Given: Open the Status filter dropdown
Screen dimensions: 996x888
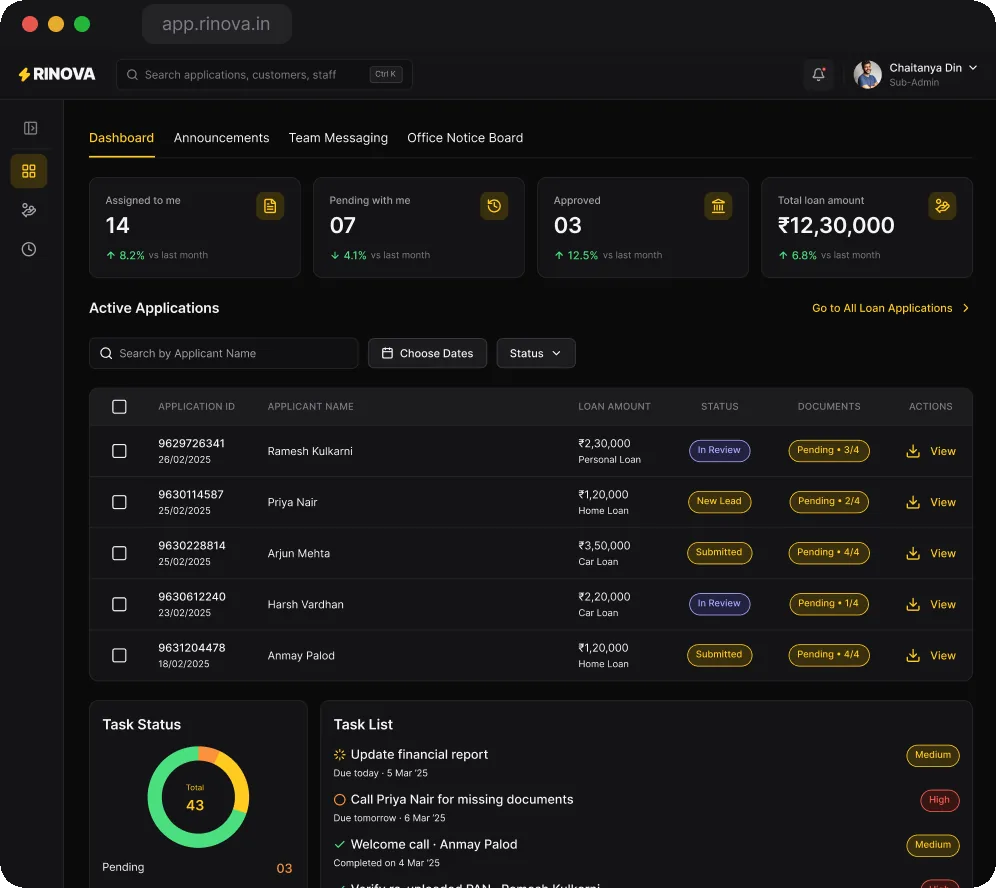Looking at the screenshot, I should pos(535,353).
